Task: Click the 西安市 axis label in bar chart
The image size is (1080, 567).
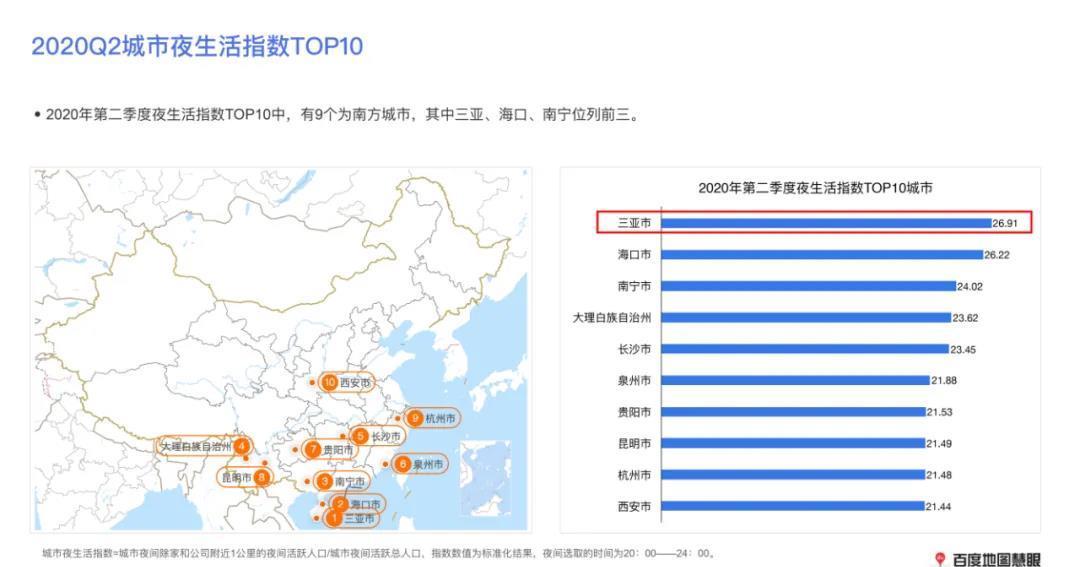Action: (634, 506)
